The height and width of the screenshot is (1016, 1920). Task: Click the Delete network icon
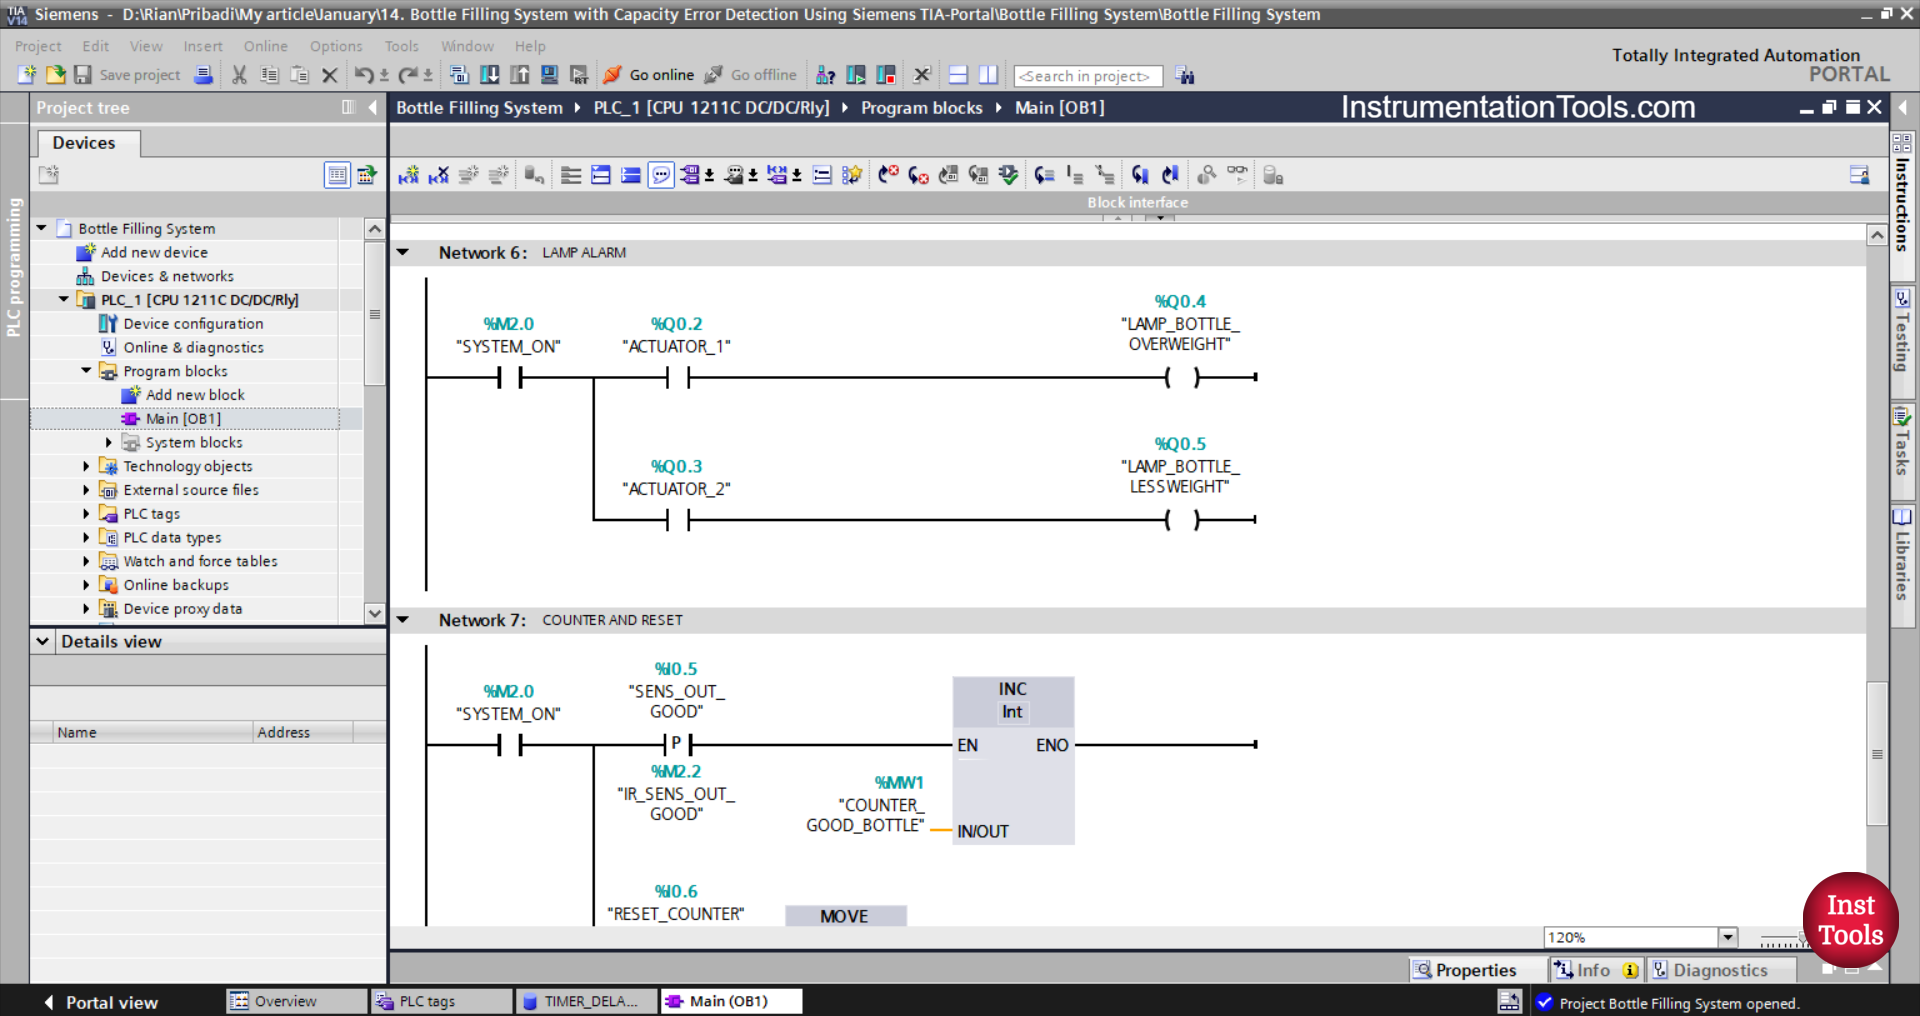pos(438,176)
